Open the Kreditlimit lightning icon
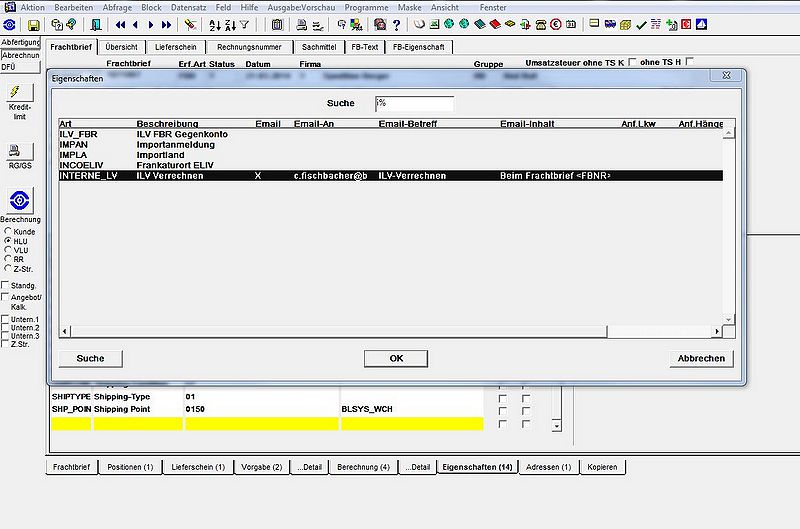Screen dimensions: 800x529 (19, 92)
